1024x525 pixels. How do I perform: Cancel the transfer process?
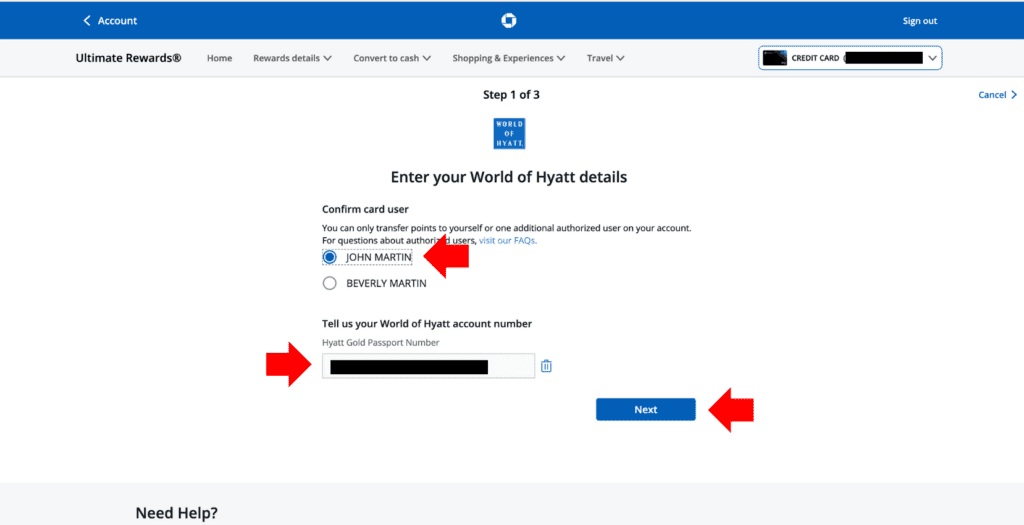997,95
